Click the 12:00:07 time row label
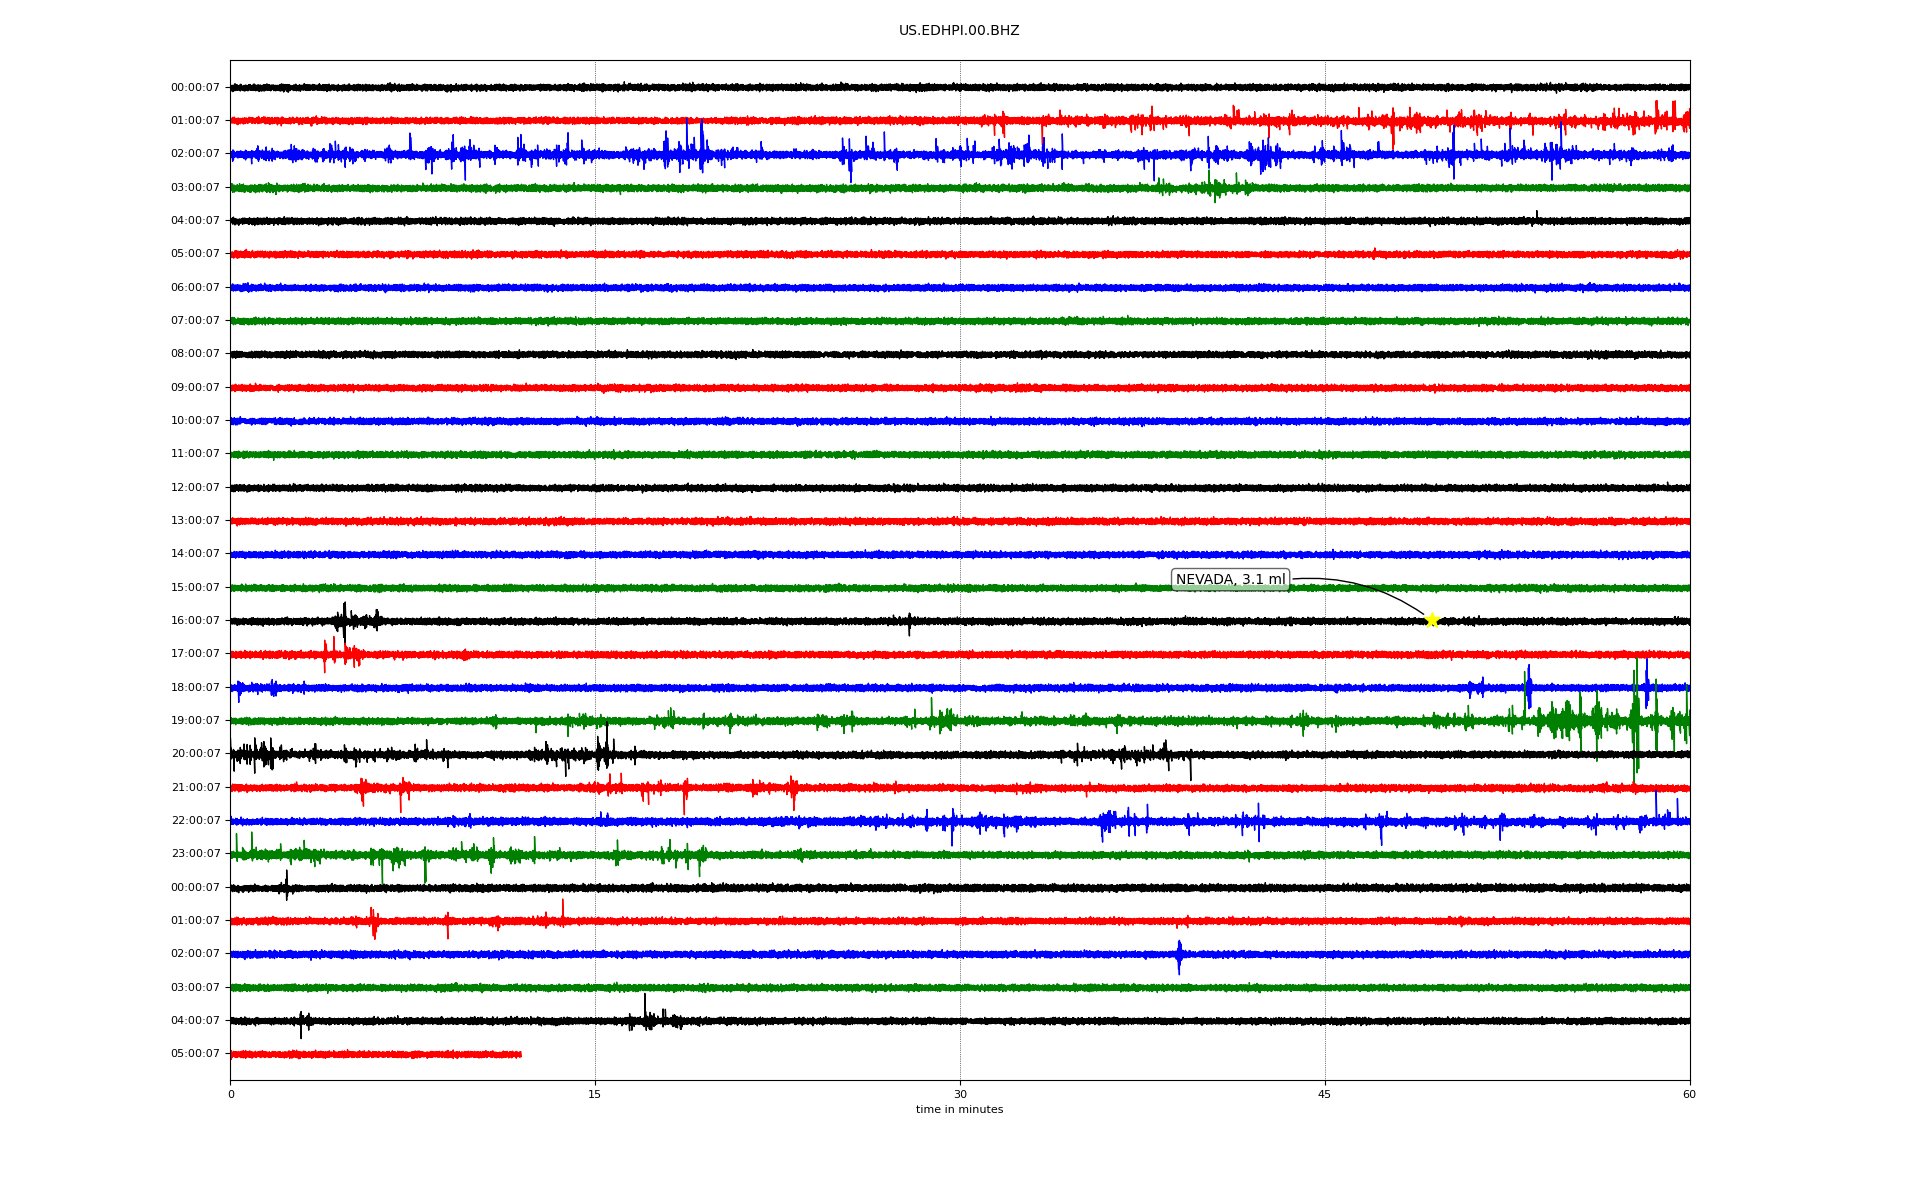Screen dimensions: 1920x1200 (195, 488)
